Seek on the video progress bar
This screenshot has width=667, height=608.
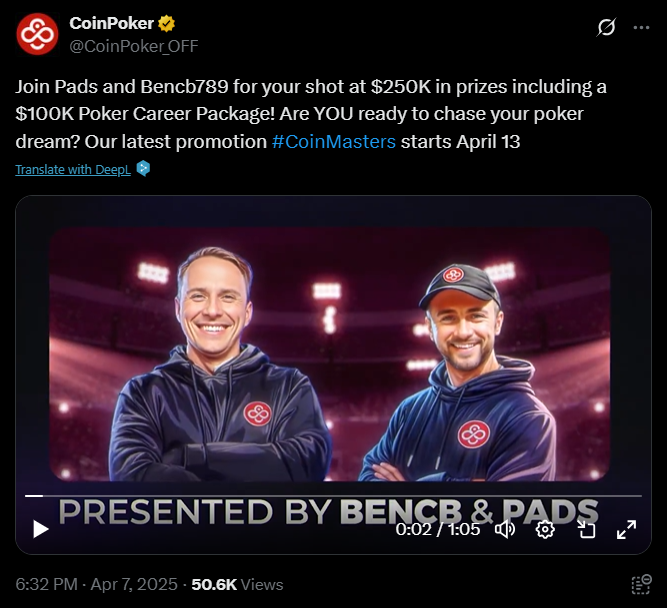[x=333, y=496]
